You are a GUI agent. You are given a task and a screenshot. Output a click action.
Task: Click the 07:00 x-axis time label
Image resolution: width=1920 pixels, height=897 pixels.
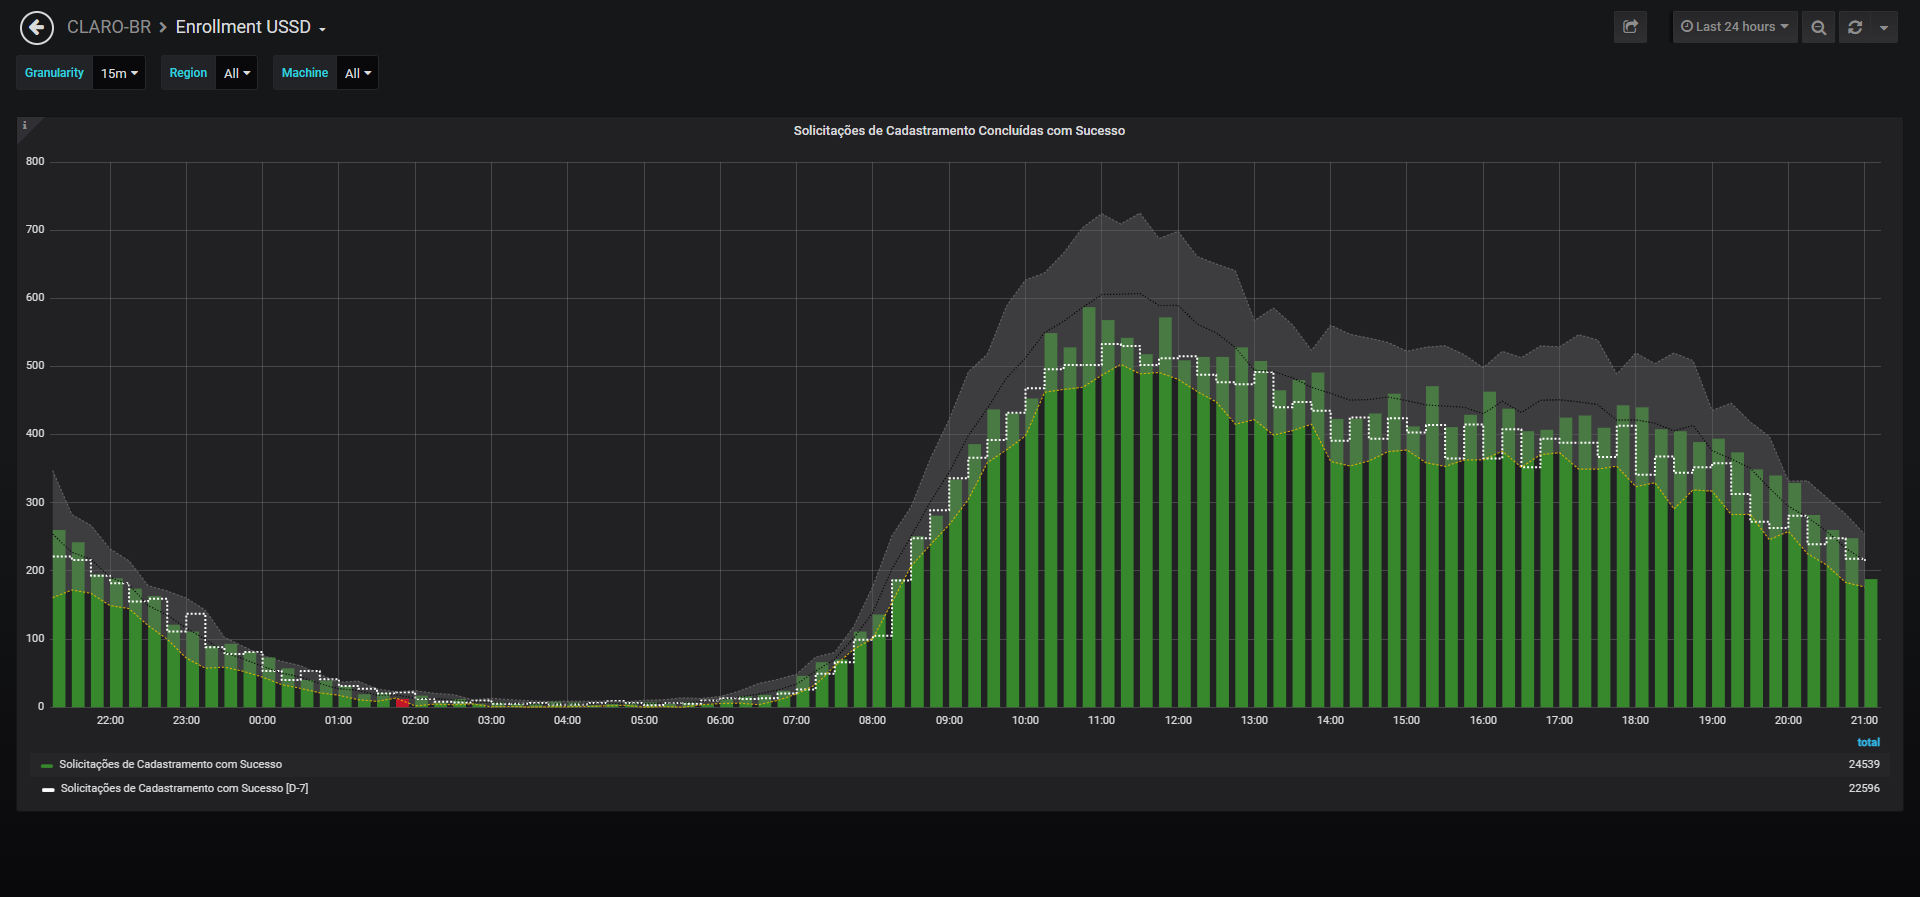[796, 721]
